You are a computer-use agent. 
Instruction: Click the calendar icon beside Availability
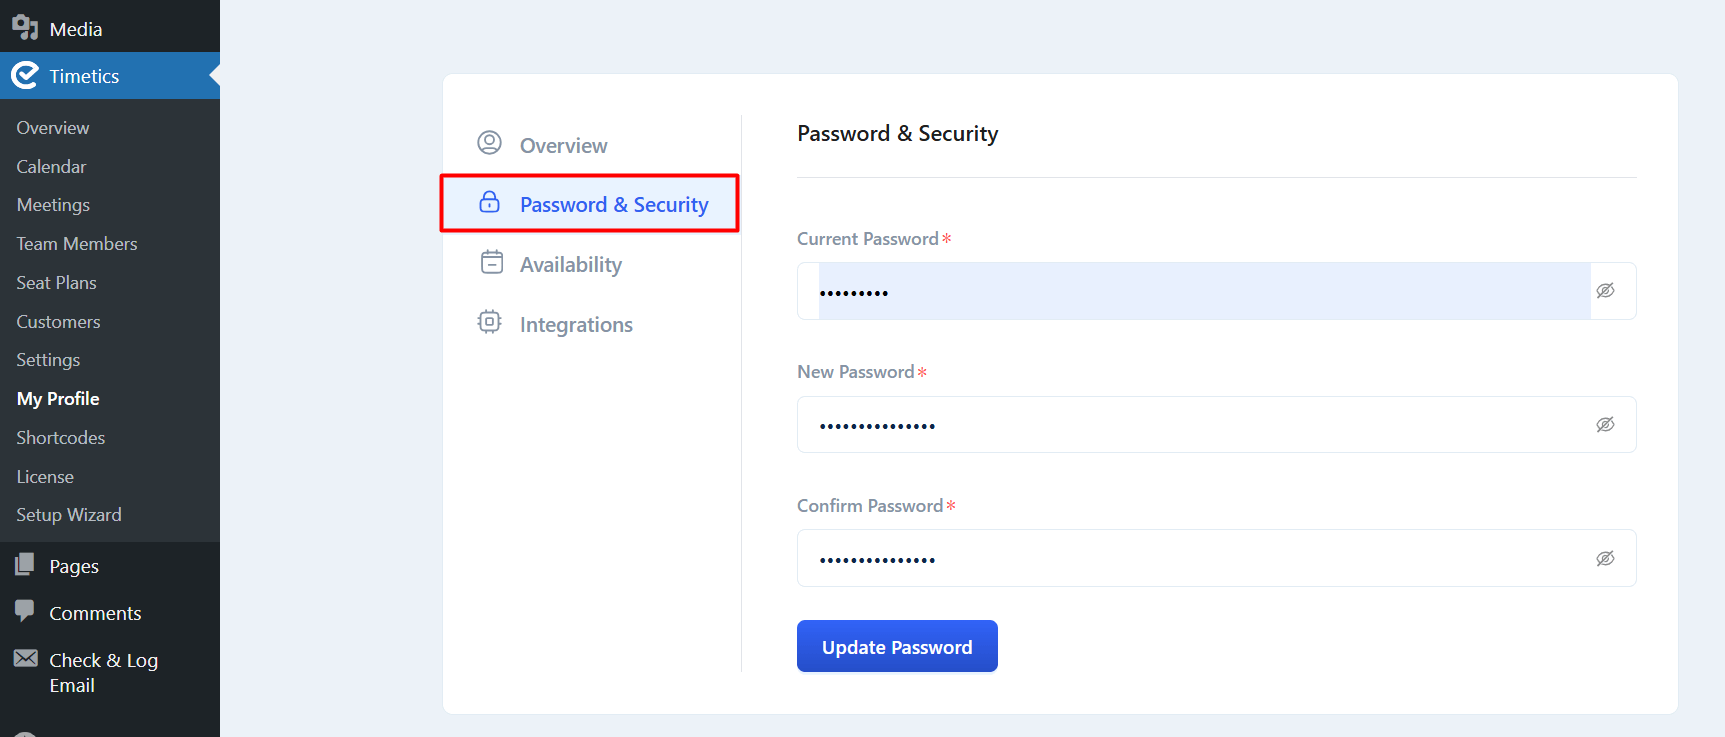point(491,262)
